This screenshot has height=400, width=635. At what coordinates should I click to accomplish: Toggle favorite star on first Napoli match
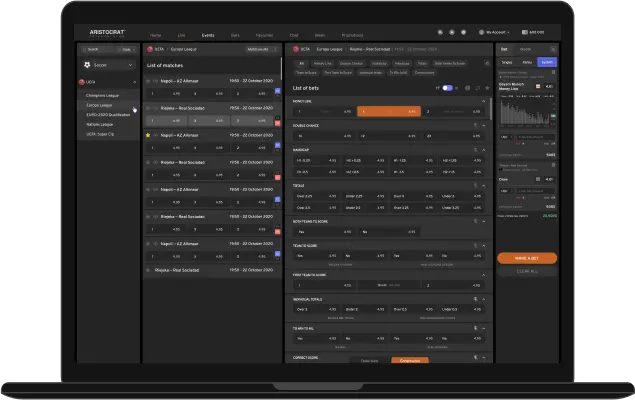click(148, 81)
